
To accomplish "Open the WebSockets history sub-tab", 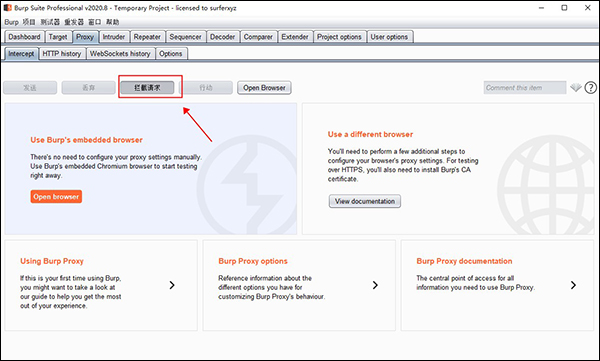I will coord(120,54).
